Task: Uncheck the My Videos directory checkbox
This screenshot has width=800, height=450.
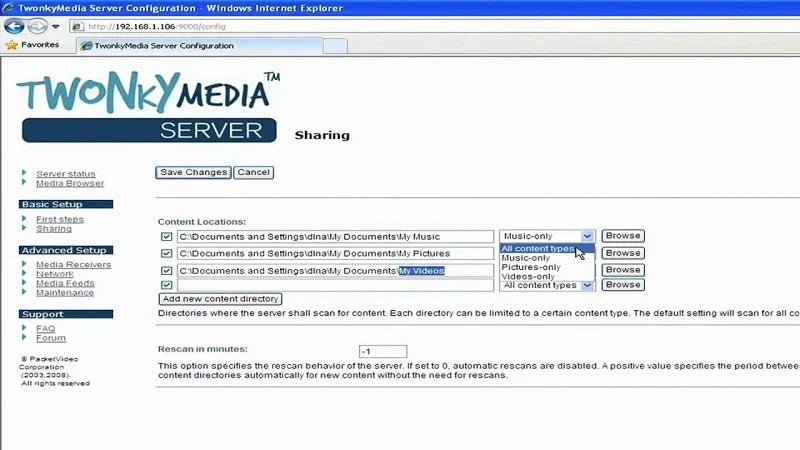Action: click(166, 270)
